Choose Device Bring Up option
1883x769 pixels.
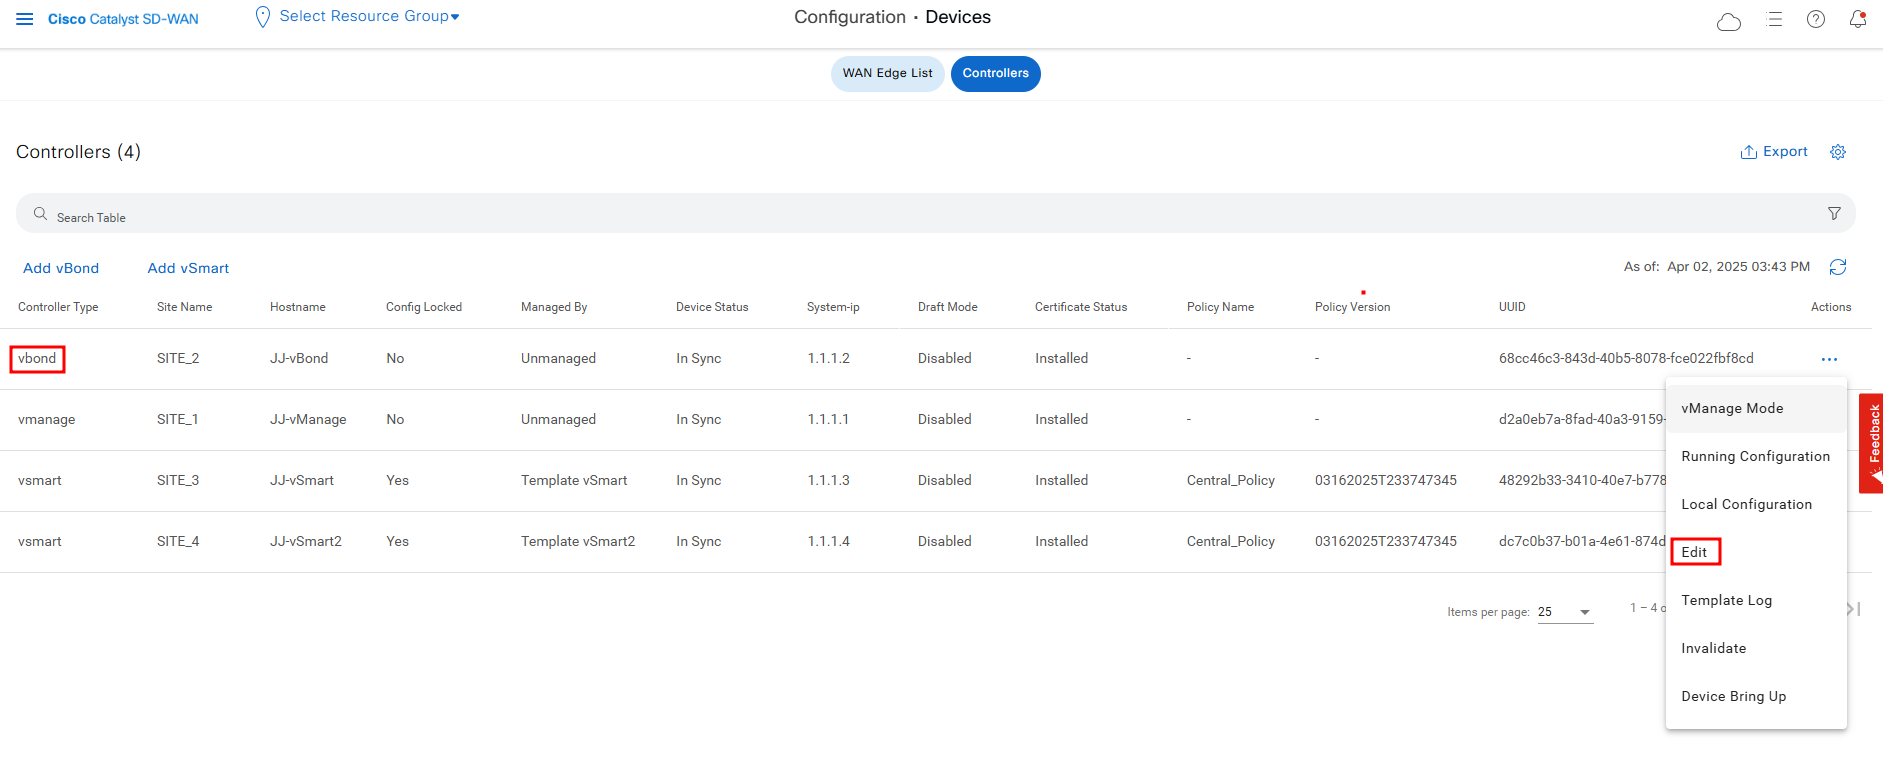click(1756, 696)
